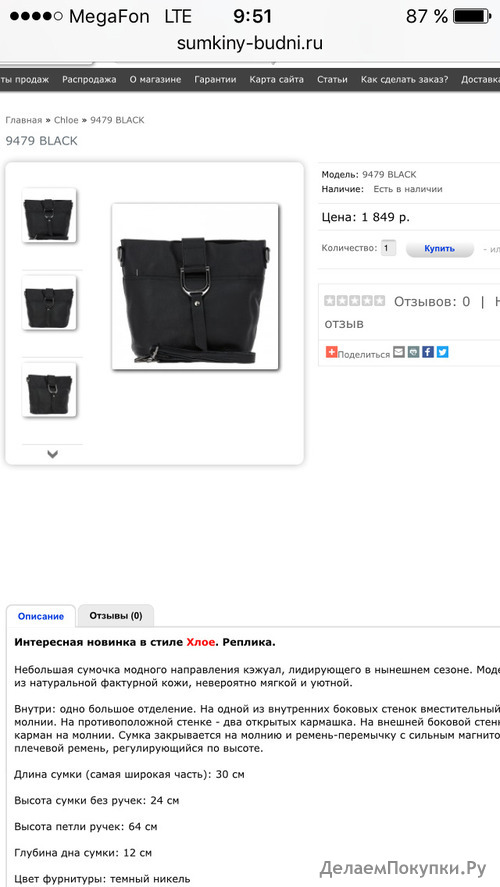This screenshot has width=500, height=887.
Task: Tap the sumkiny-budni.ru address bar
Action: click(250, 44)
